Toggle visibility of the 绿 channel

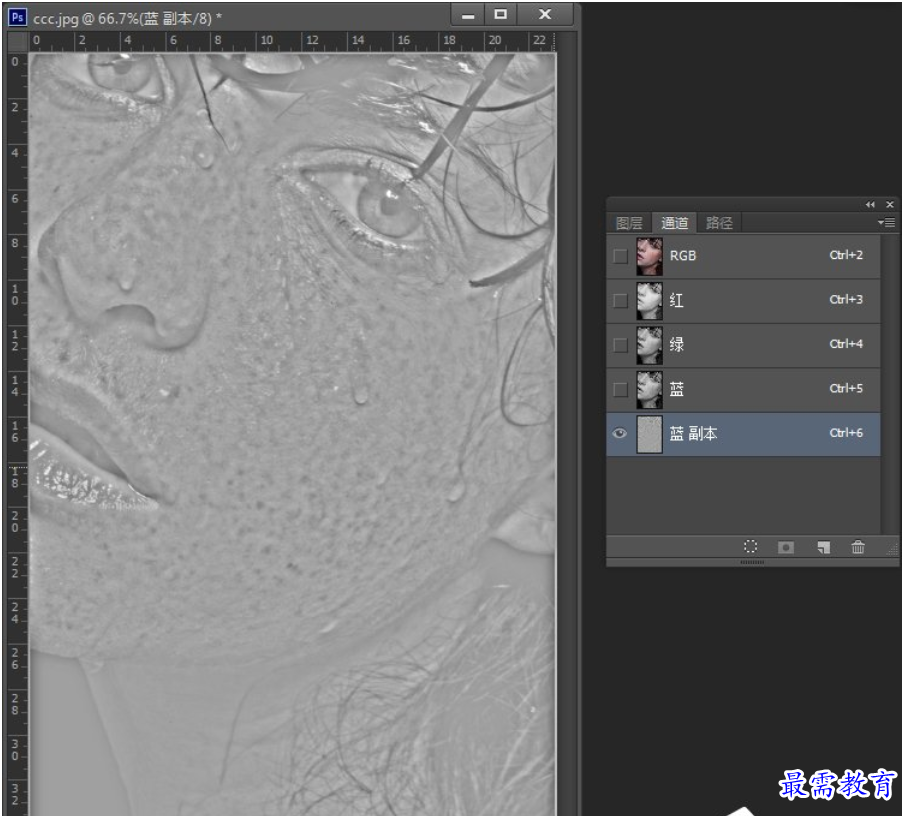click(620, 345)
